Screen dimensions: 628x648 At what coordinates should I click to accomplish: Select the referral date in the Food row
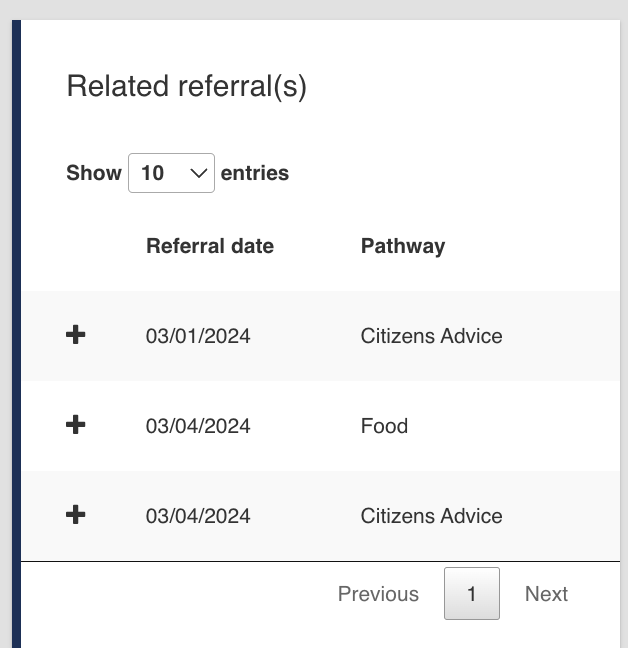pyautogui.click(x=198, y=426)
